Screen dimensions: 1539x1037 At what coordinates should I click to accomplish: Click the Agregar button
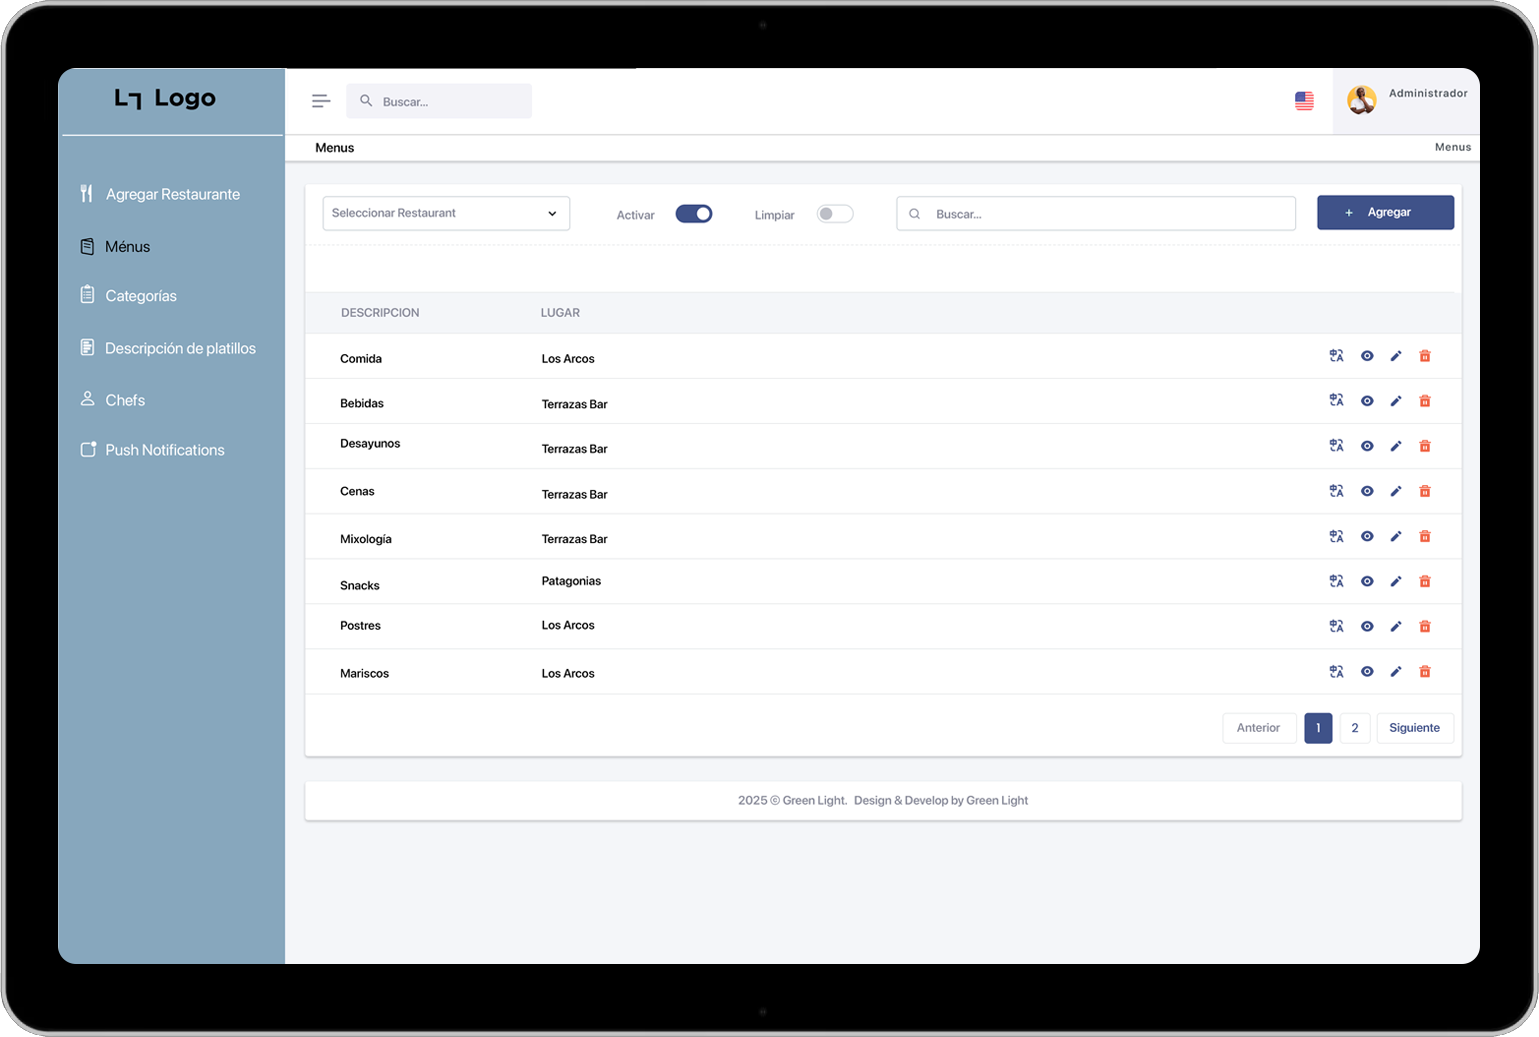click(x=1385, y=213)
